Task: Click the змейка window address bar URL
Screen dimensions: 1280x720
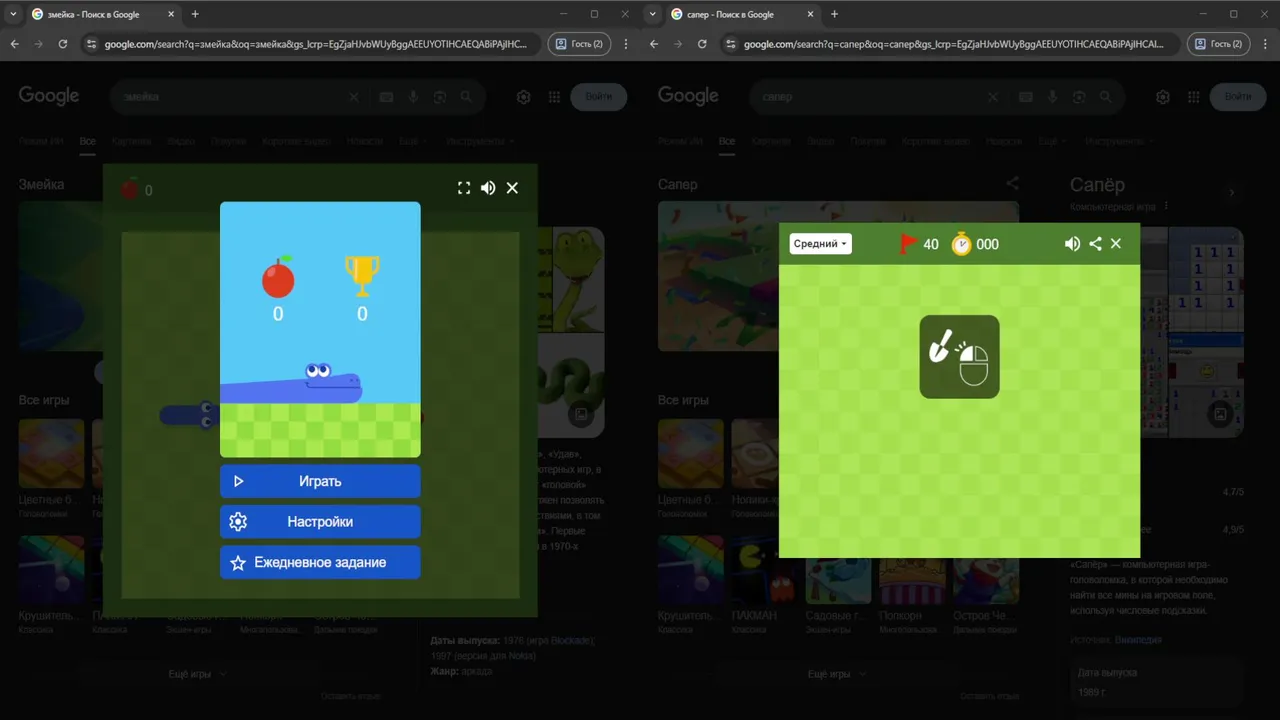Action: tap(315, 44)
